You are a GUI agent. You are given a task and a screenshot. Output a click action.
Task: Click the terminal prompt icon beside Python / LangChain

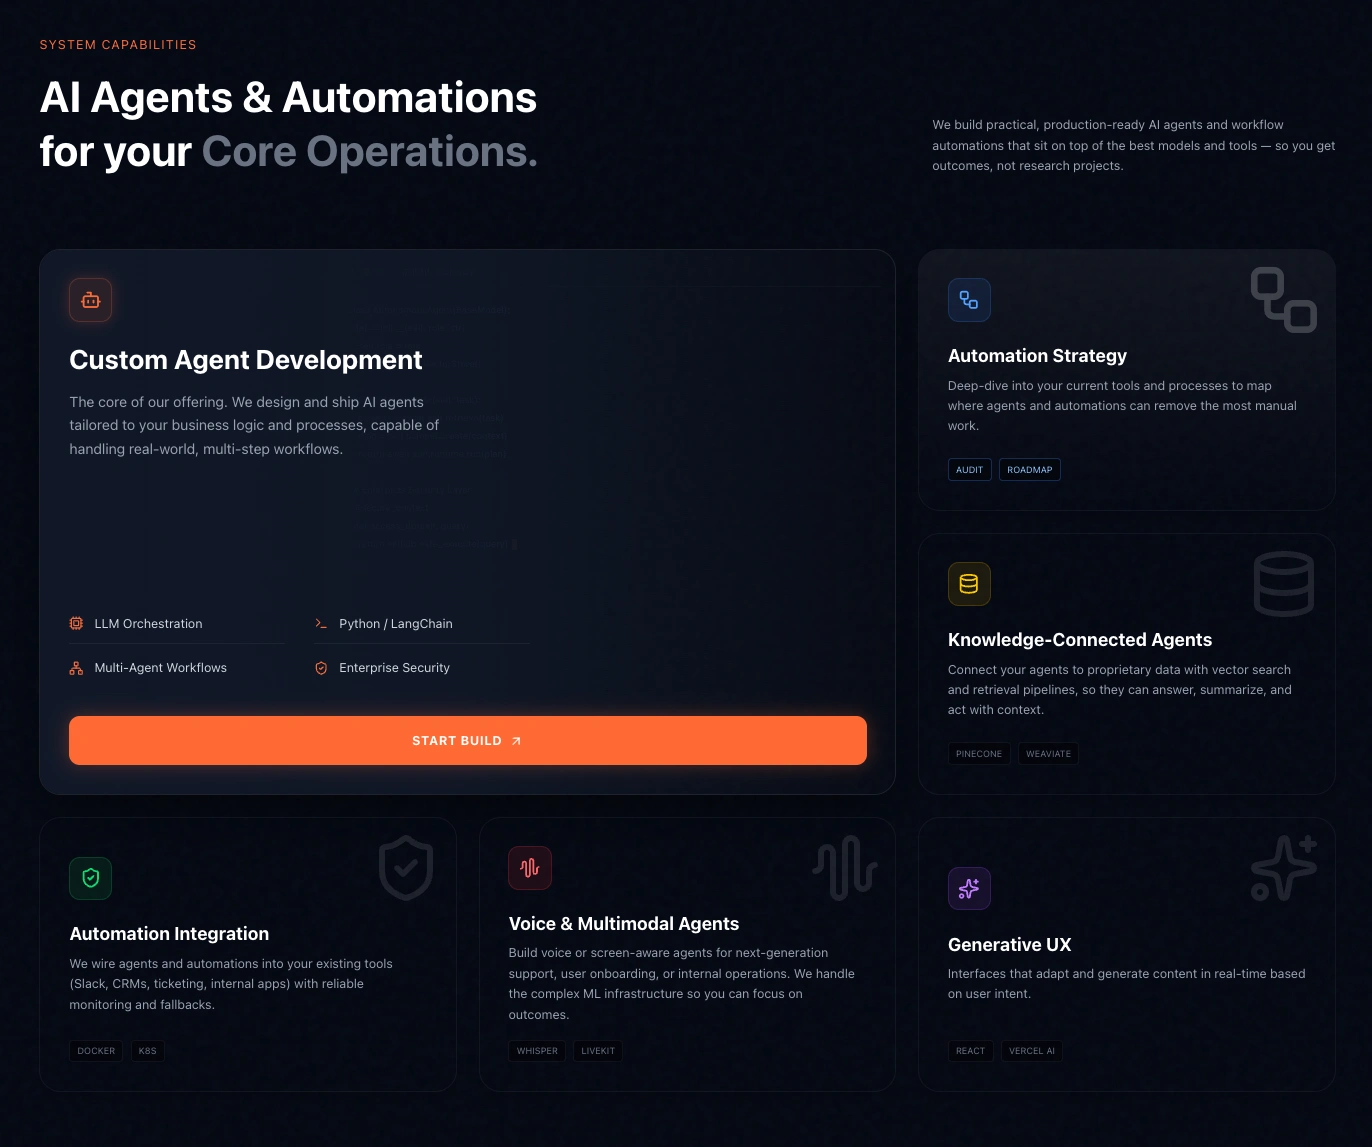point(321,623)
